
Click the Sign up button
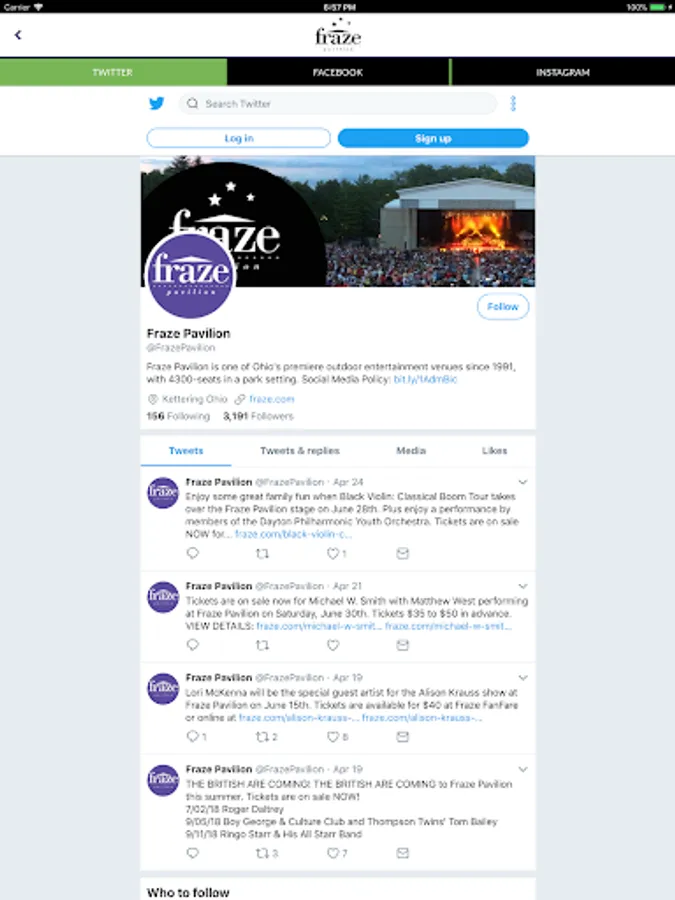click(x=433, y=138)
